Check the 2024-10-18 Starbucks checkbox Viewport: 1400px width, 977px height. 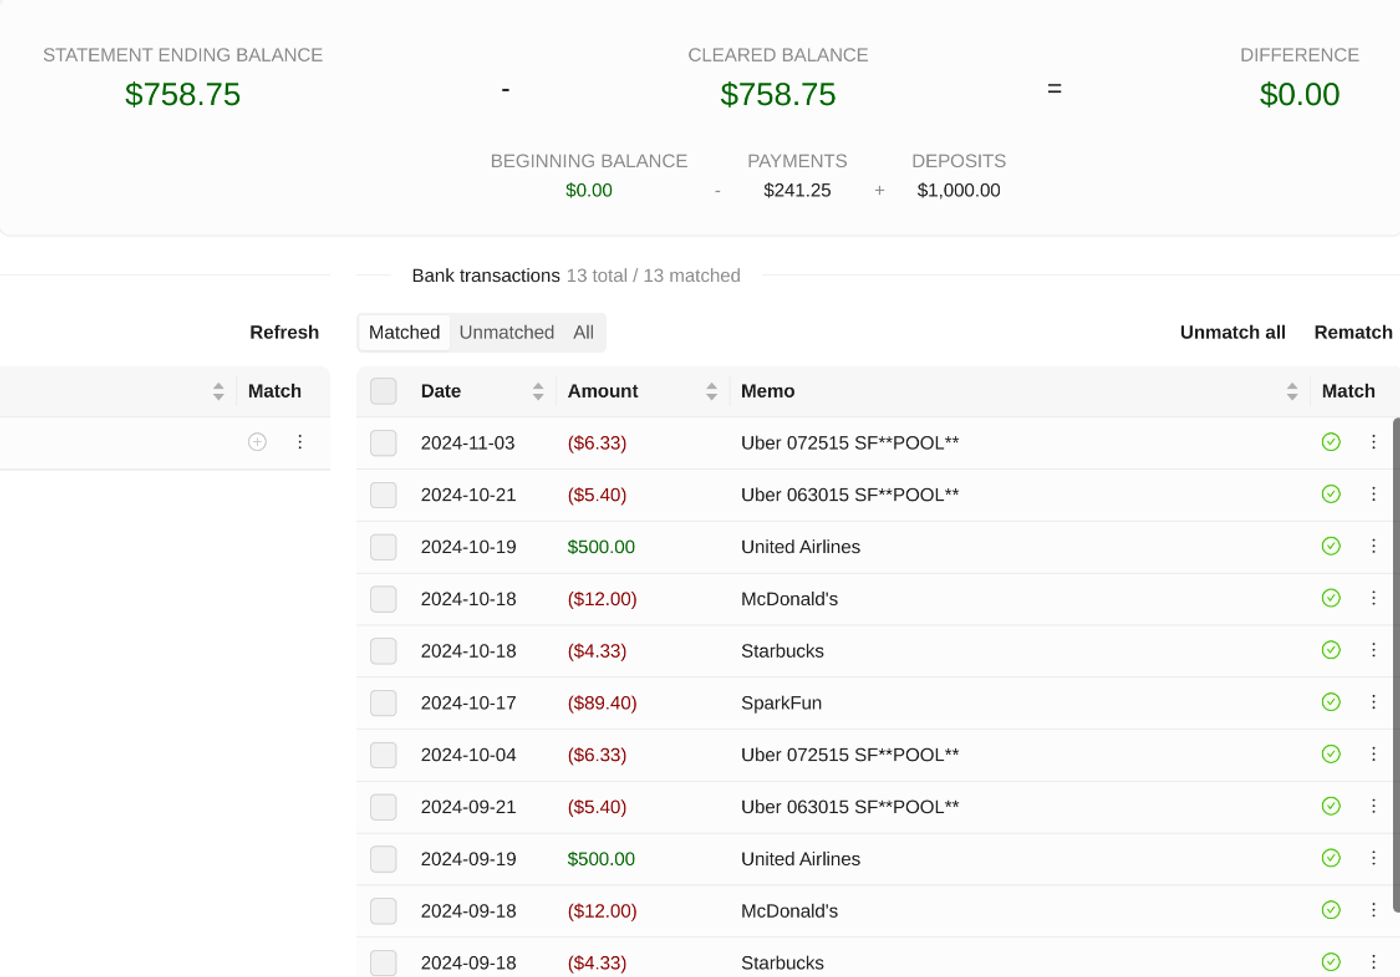coord(383,651)
